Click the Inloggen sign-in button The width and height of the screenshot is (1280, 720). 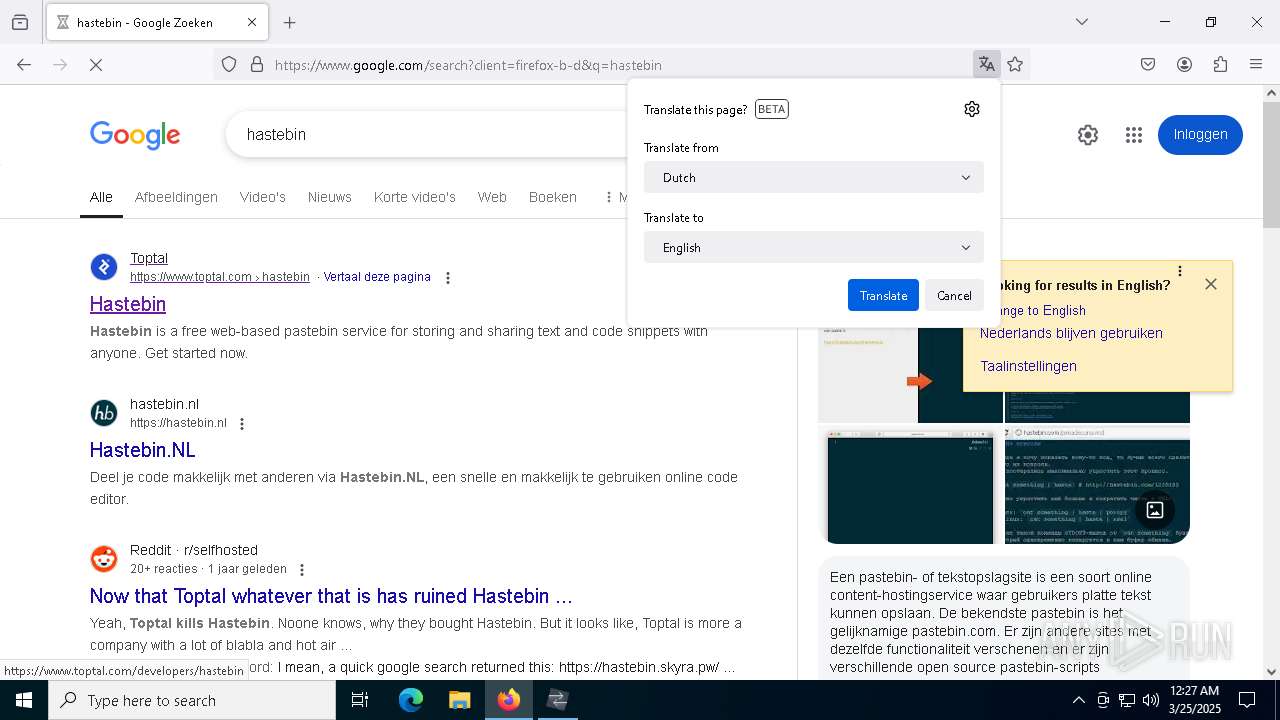[1200, 135]
